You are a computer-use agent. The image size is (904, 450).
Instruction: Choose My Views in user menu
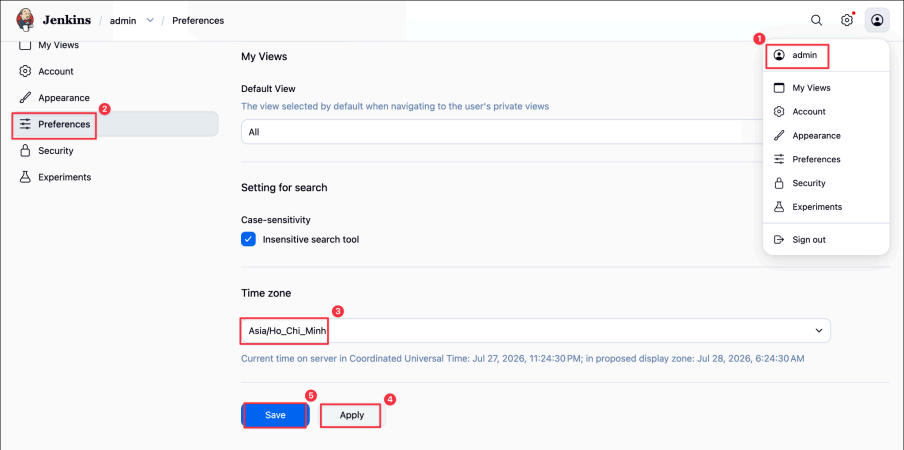click(826, 88)
